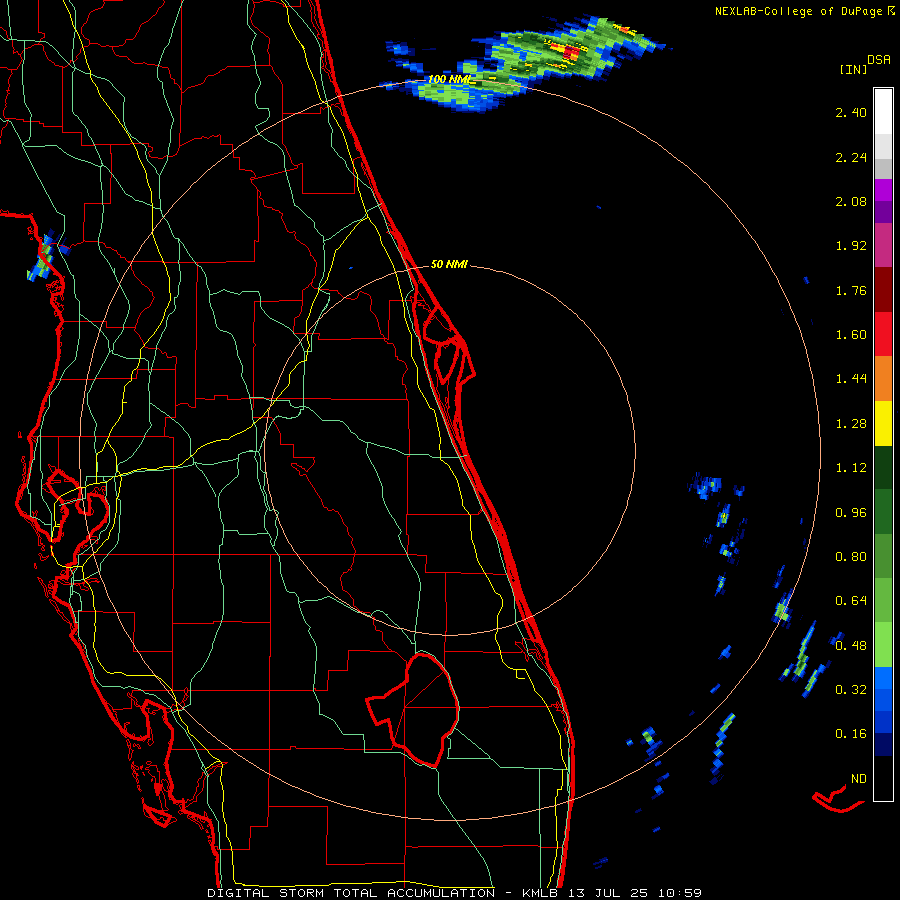Click the rain echo on the west coast
Screen dimensions: 900x900
(x=45, y=258)
